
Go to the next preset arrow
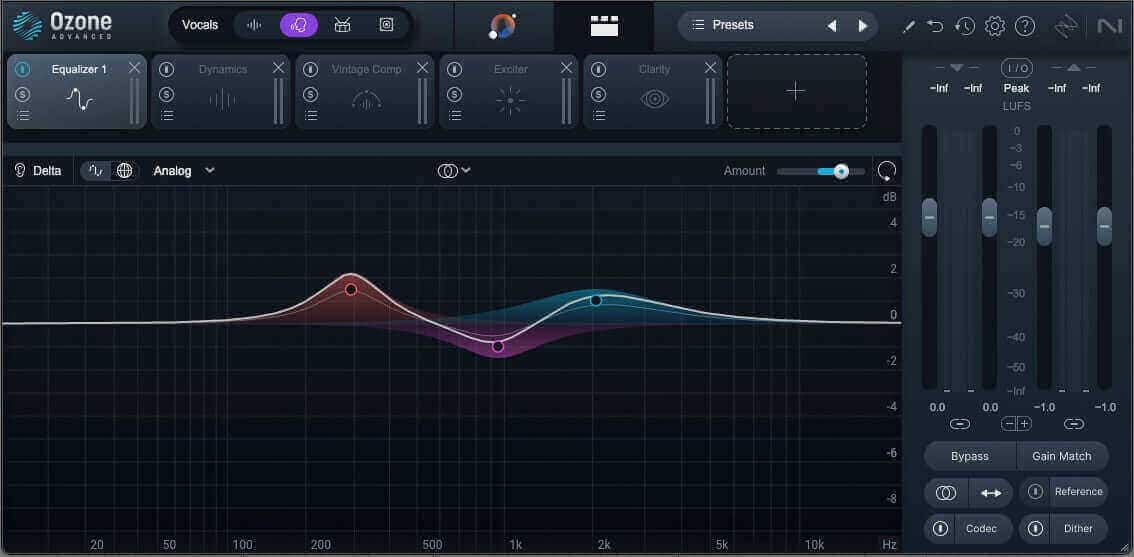[x=863, y=26]
